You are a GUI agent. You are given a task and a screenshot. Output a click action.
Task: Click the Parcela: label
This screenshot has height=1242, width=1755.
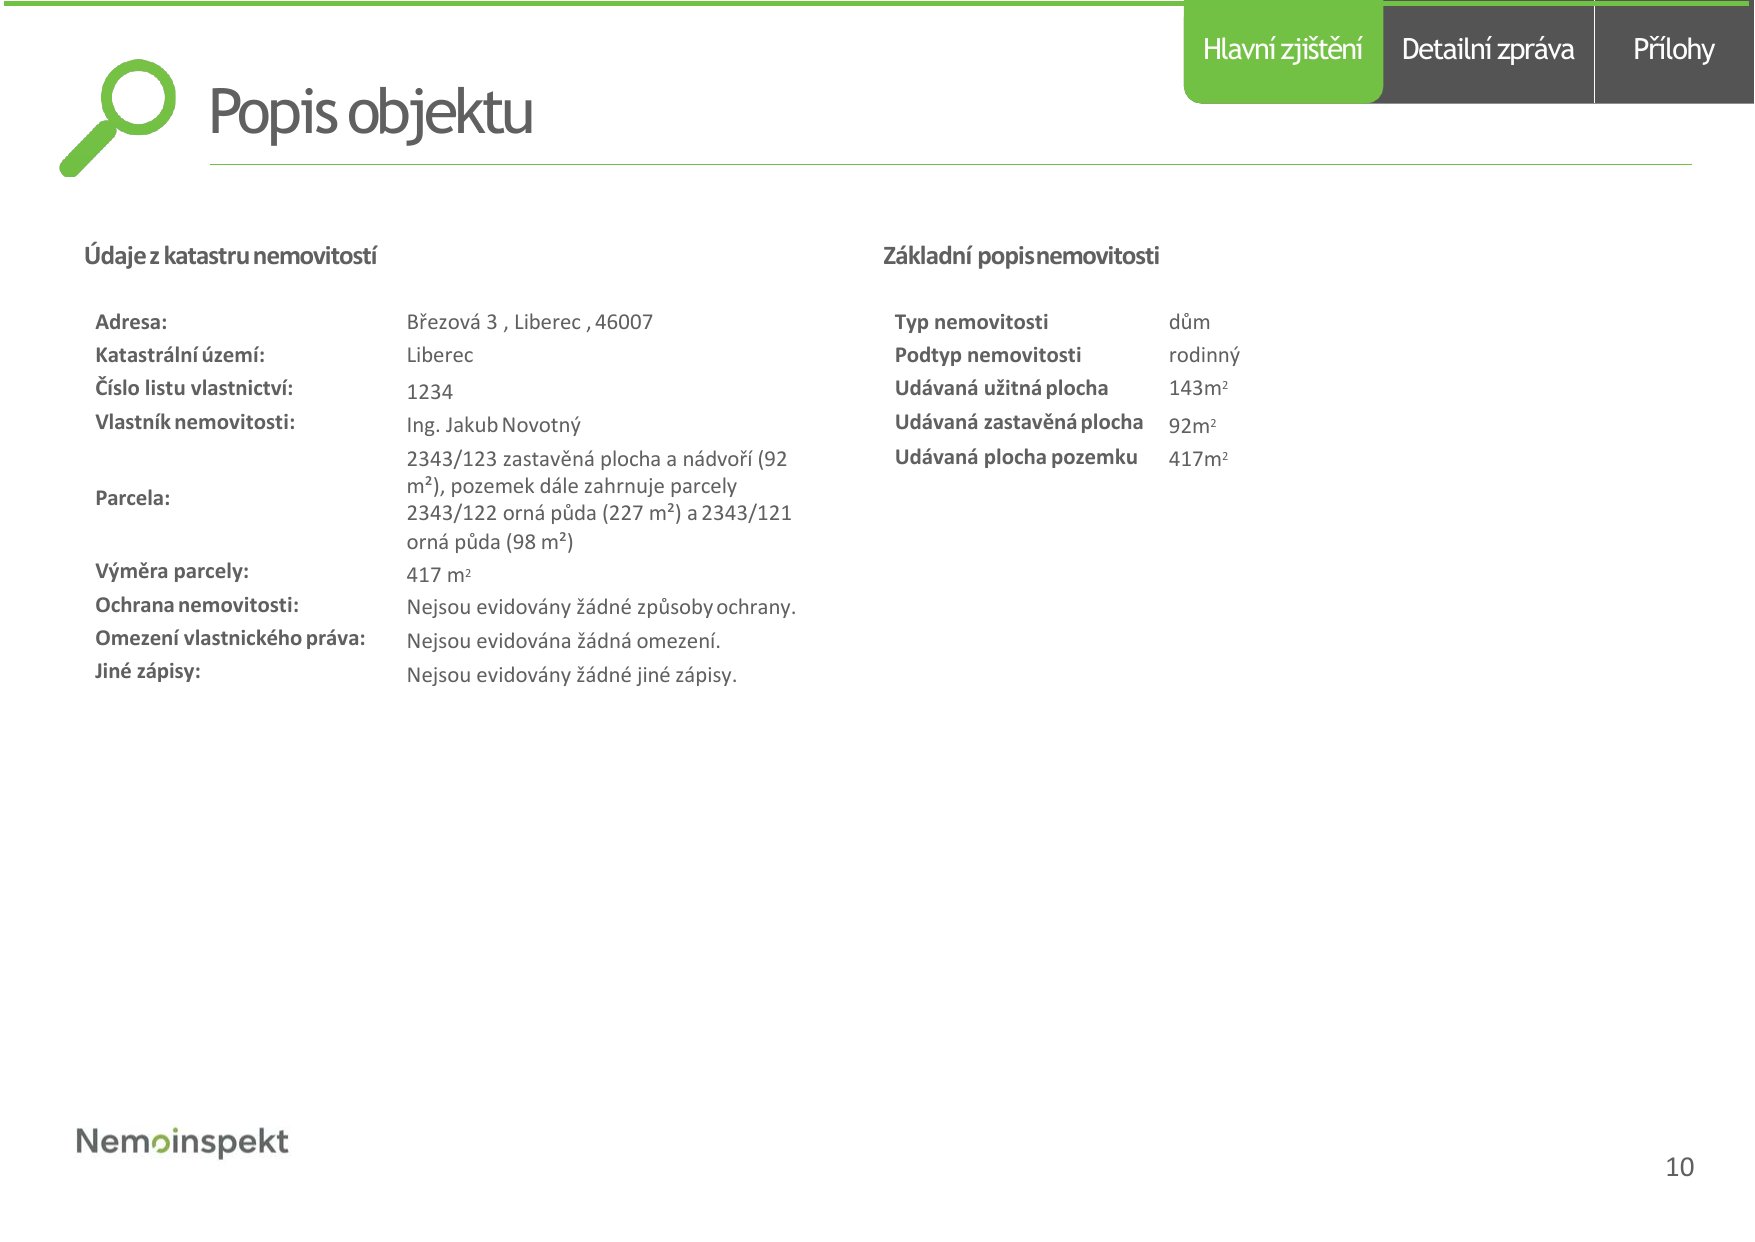tap(132, 498)
